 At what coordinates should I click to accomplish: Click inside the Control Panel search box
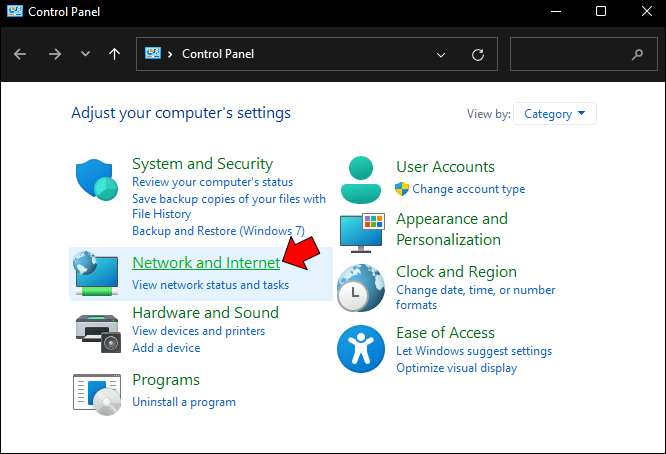(x=570, y=54)
